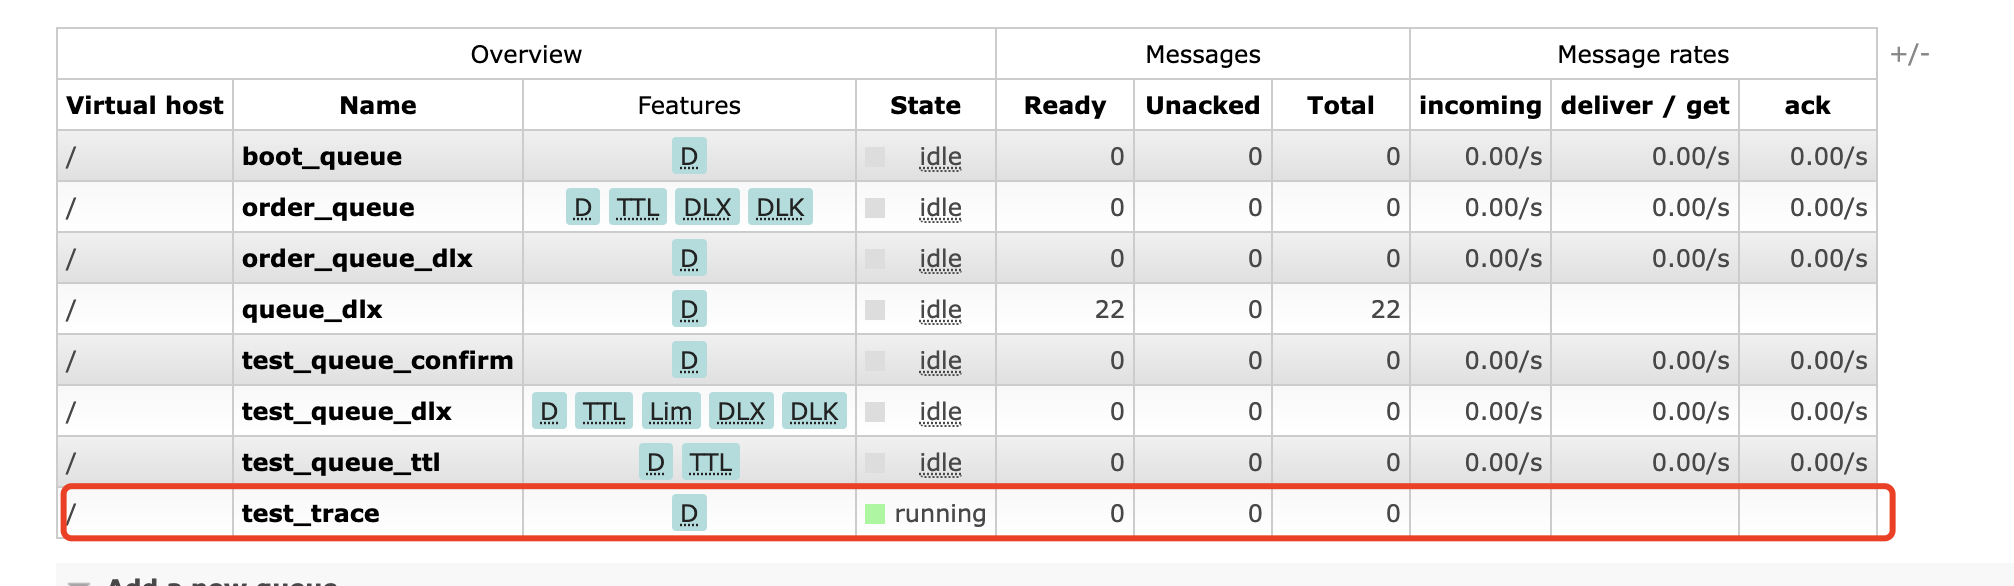2014x586 pixels.
Task: Sort by the Ready messages column
Action: (x=1064, y=106)
